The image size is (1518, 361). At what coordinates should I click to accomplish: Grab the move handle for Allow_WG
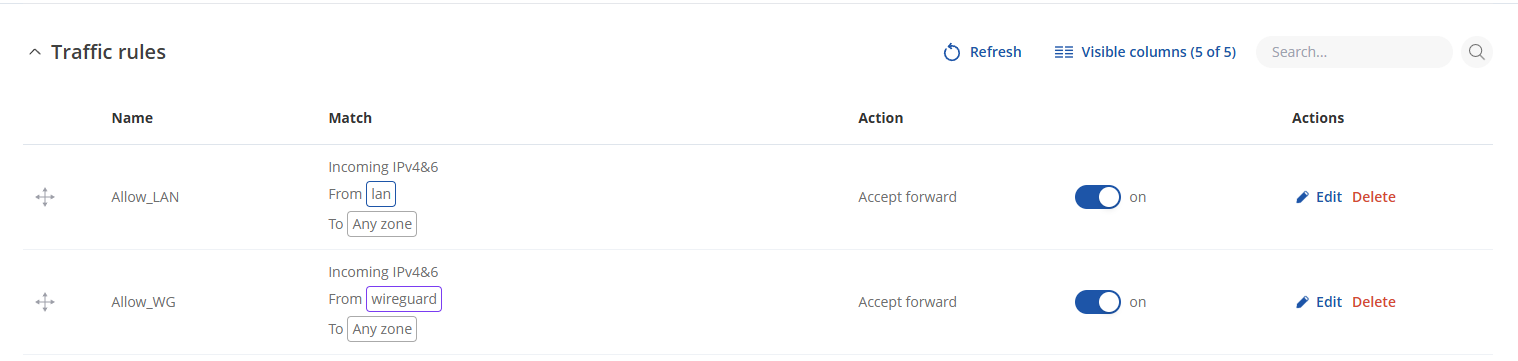pos(45,302)
